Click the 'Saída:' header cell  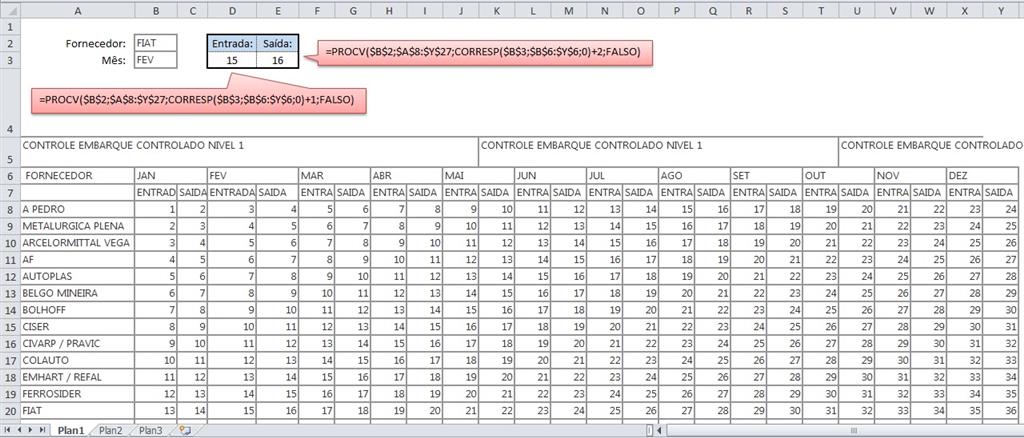click(278, 44)
